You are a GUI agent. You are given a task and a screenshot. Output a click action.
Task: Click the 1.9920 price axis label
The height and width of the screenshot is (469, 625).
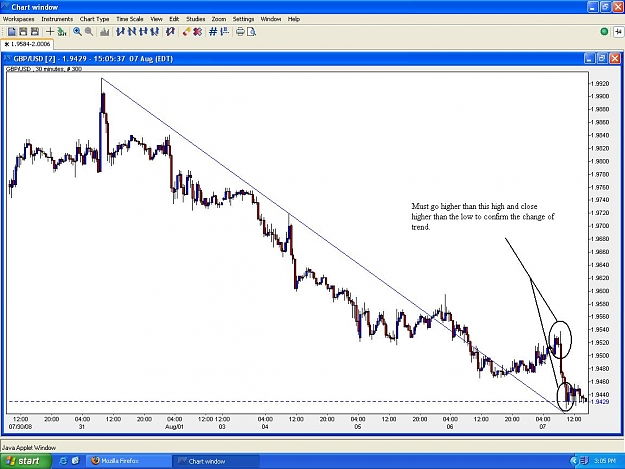[x=600, y=84]
